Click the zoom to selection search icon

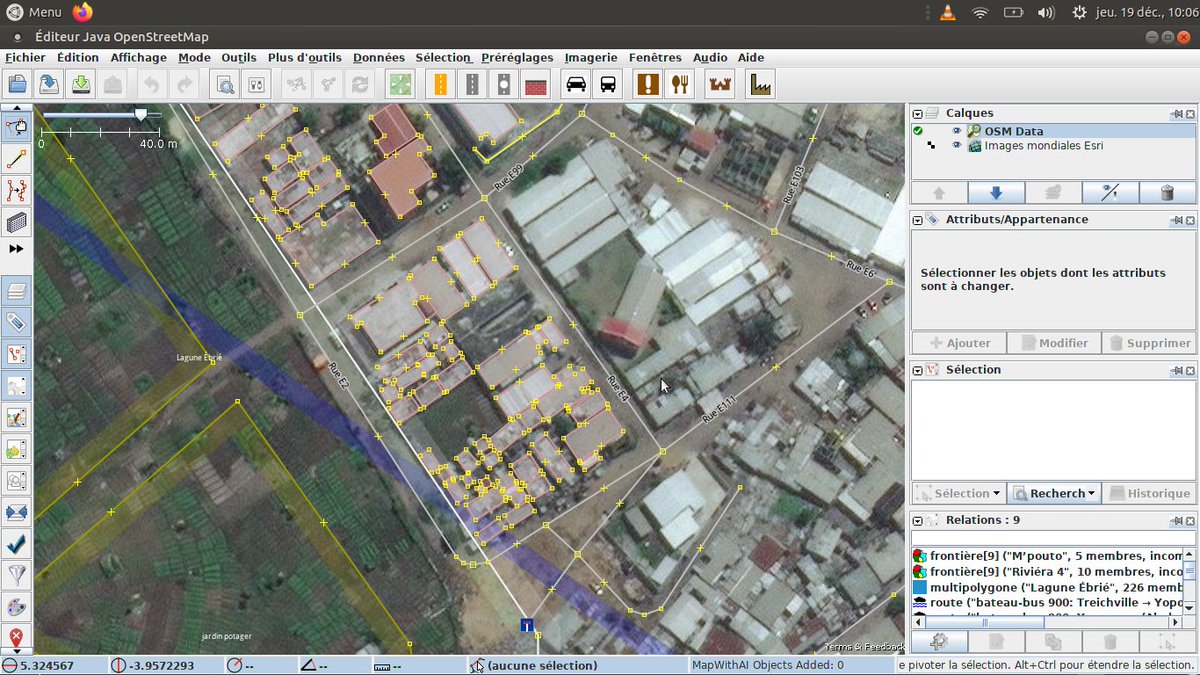click(x=226, y=85)
